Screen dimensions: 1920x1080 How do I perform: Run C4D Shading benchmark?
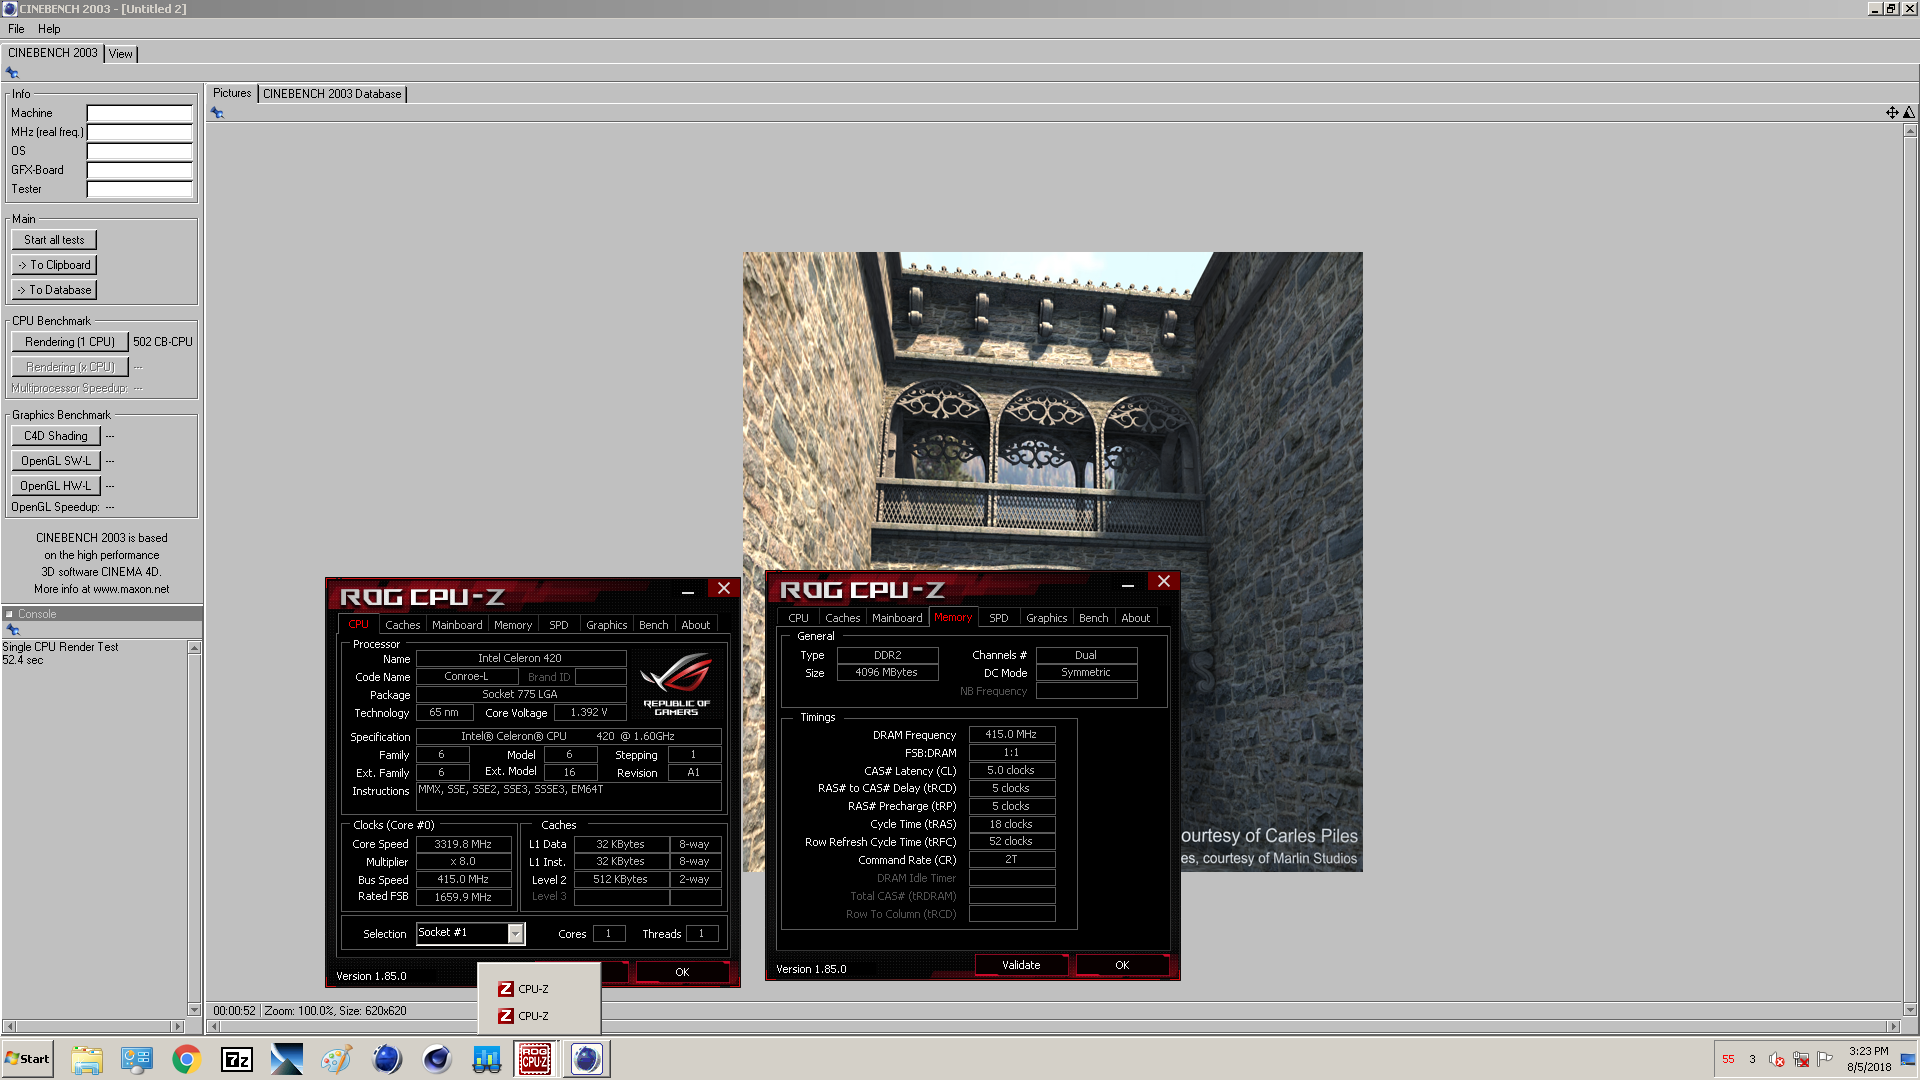pos(56,436)
